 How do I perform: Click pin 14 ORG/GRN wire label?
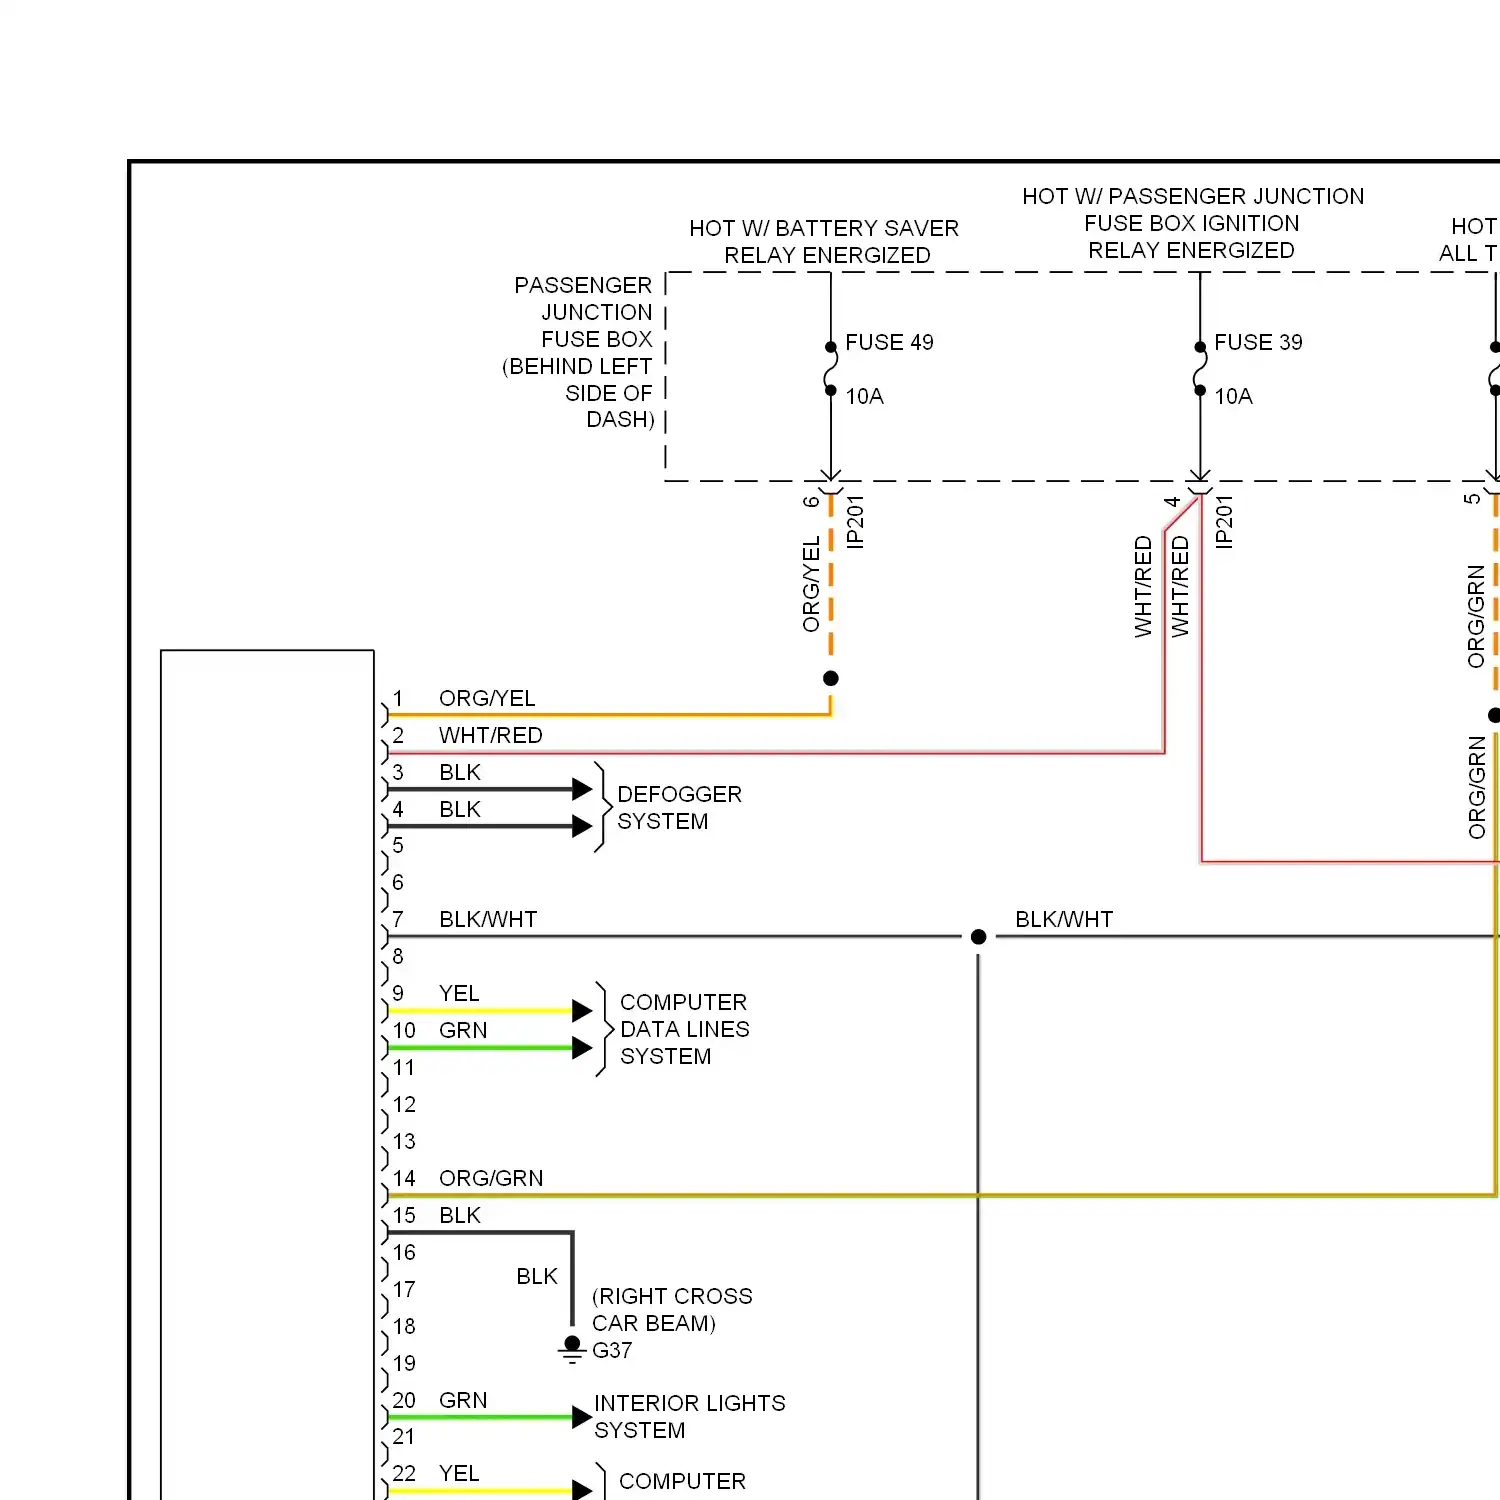pyautogui.click(x=491, y=1178)
